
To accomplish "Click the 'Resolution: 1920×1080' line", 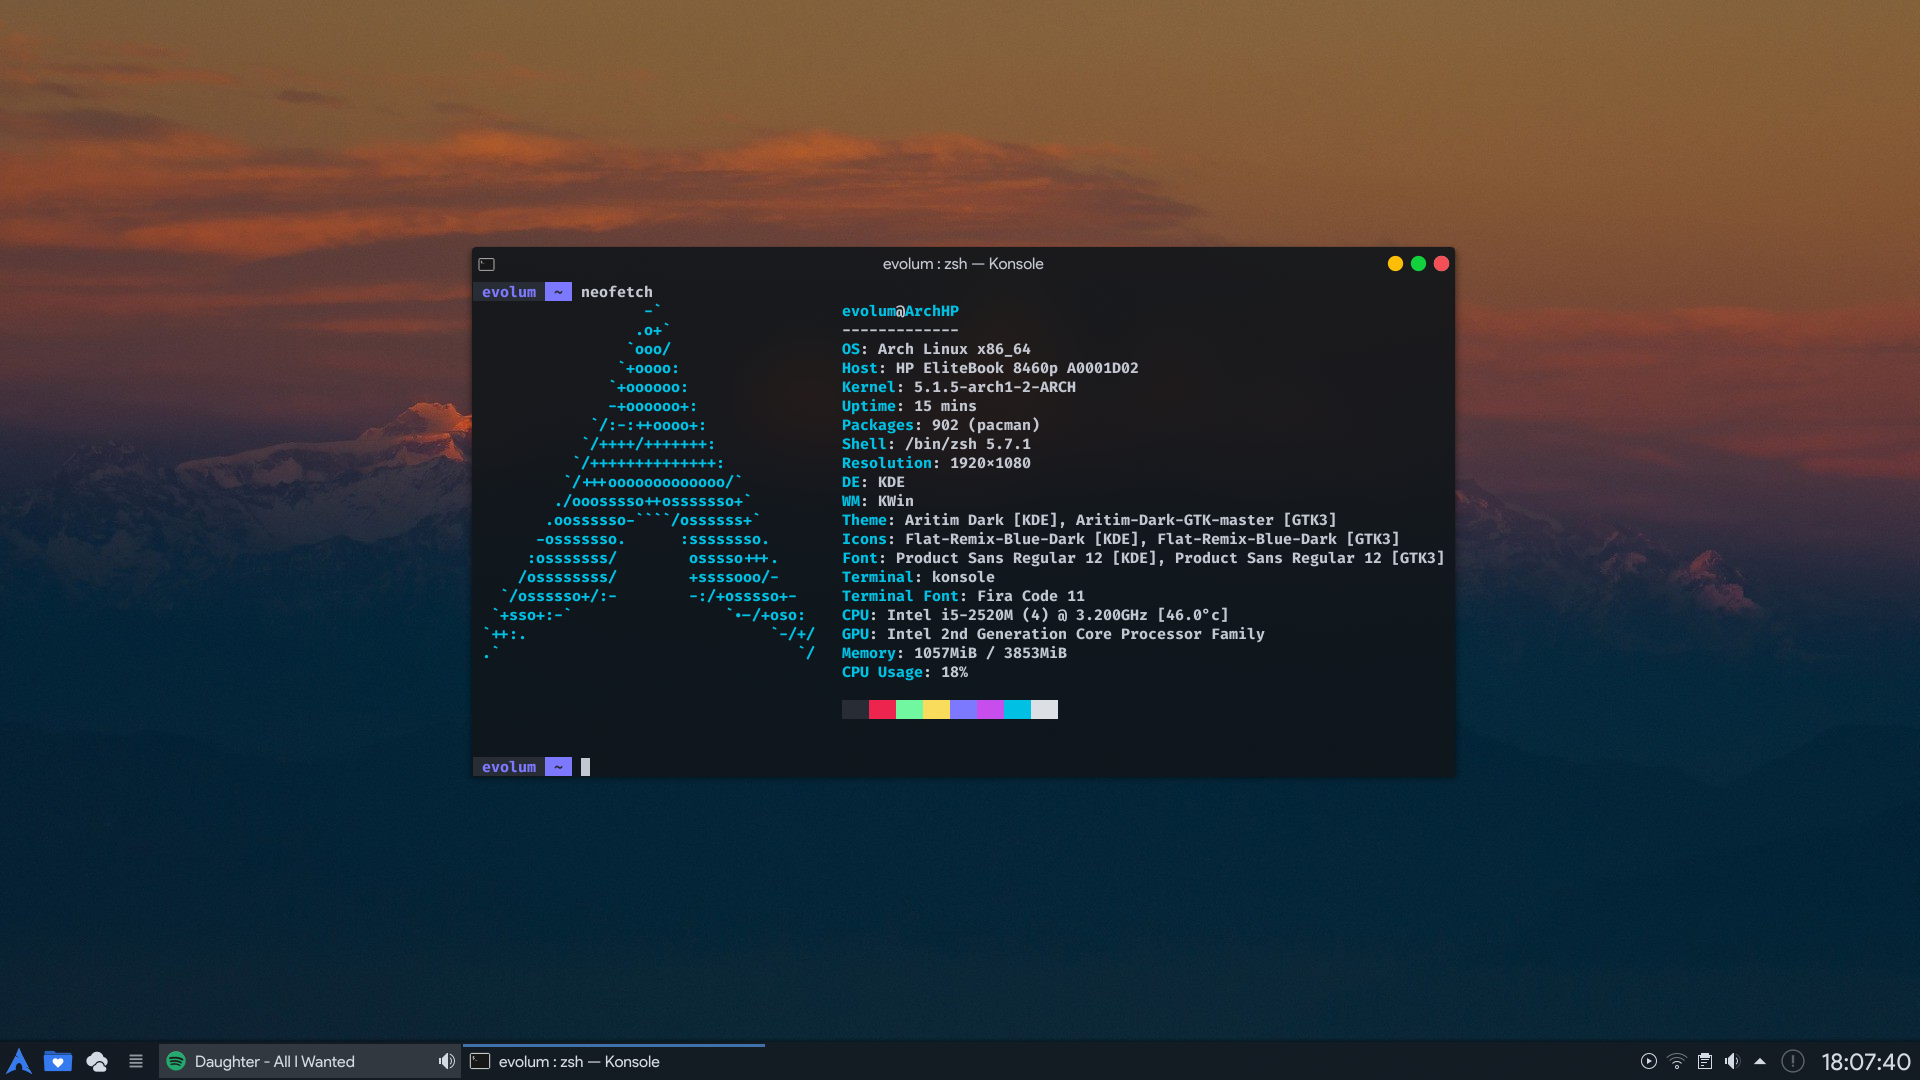I will (936, 463).
